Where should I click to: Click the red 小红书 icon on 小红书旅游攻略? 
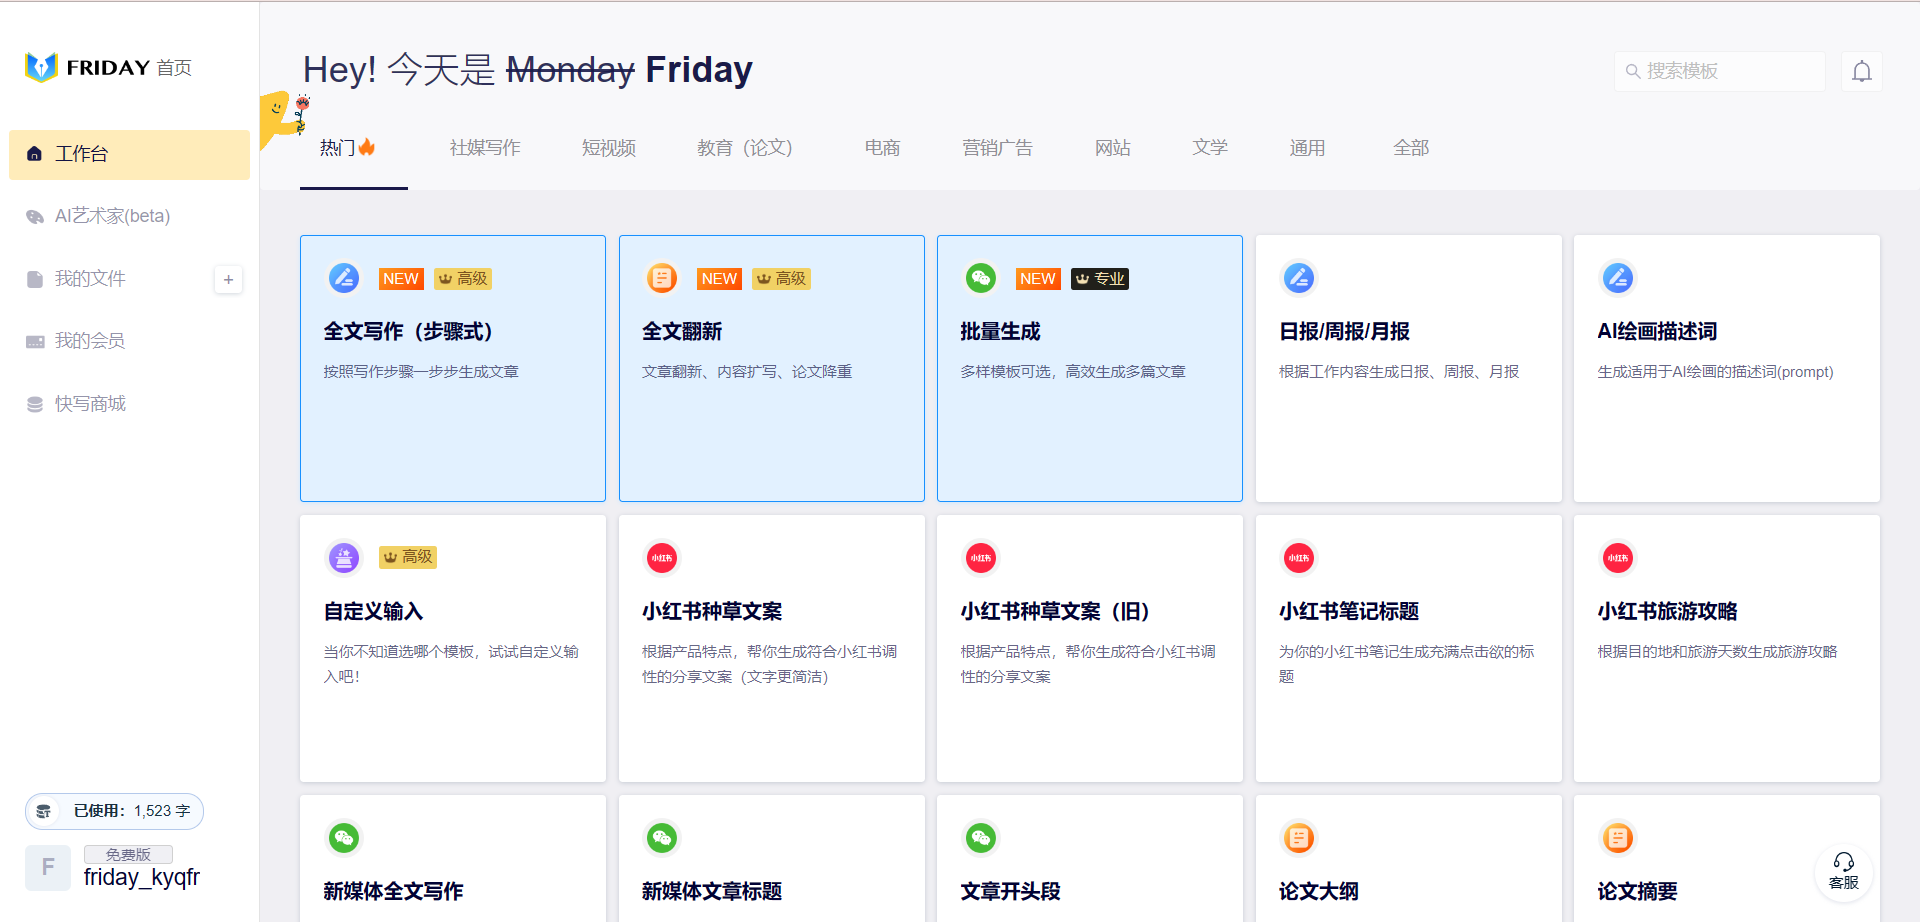(1617, 558)
